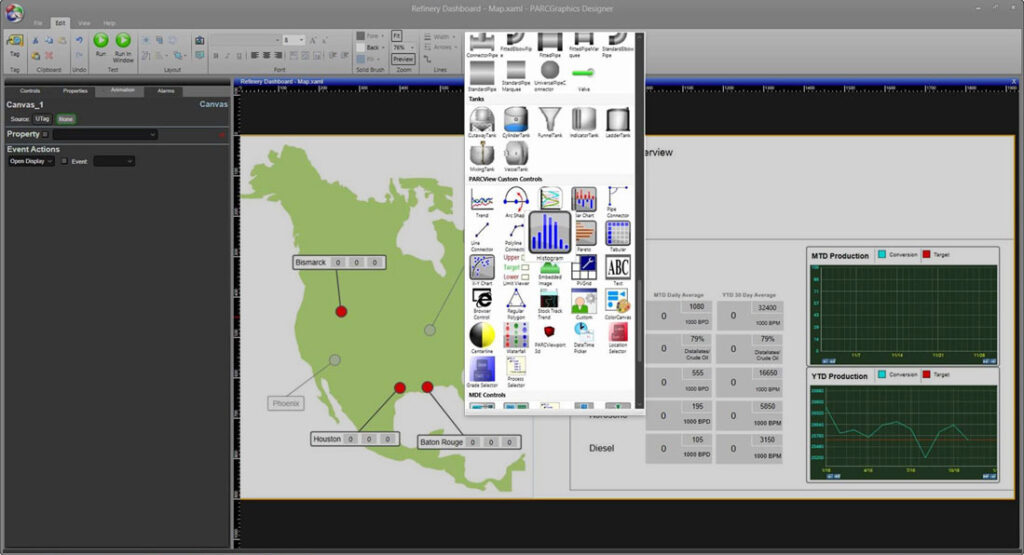Choose the X-Y Chart control
Screen dimensions: 1024x555
click(482, 268)
